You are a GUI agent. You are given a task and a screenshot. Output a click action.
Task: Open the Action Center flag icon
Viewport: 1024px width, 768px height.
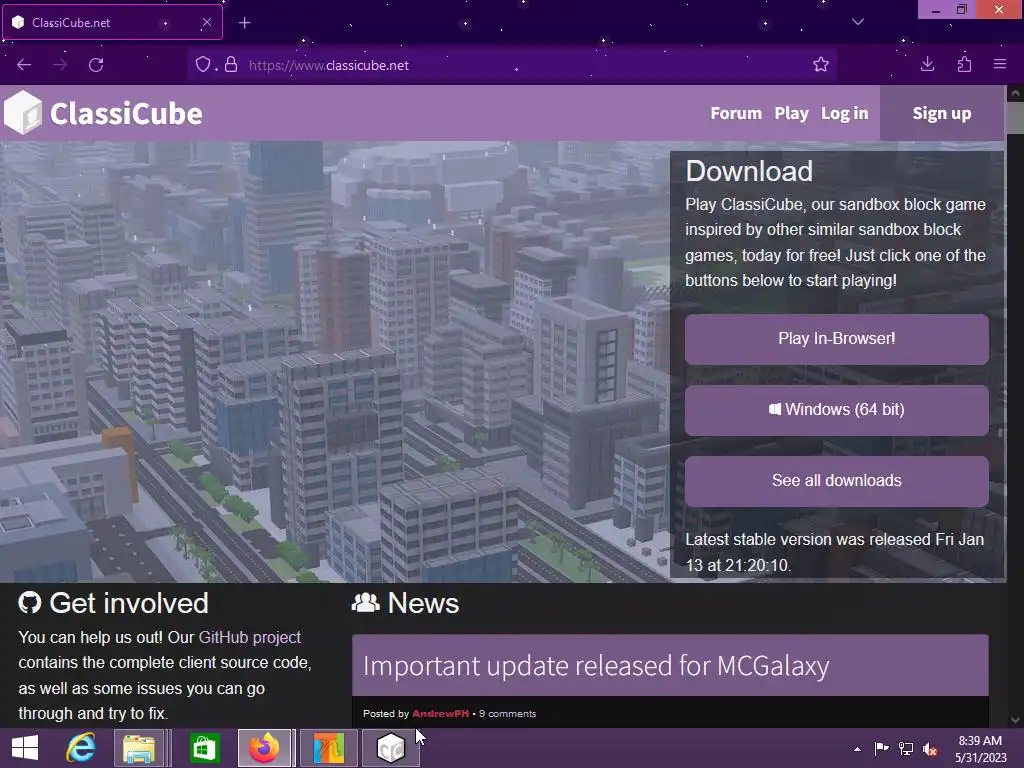coord(881,748)
